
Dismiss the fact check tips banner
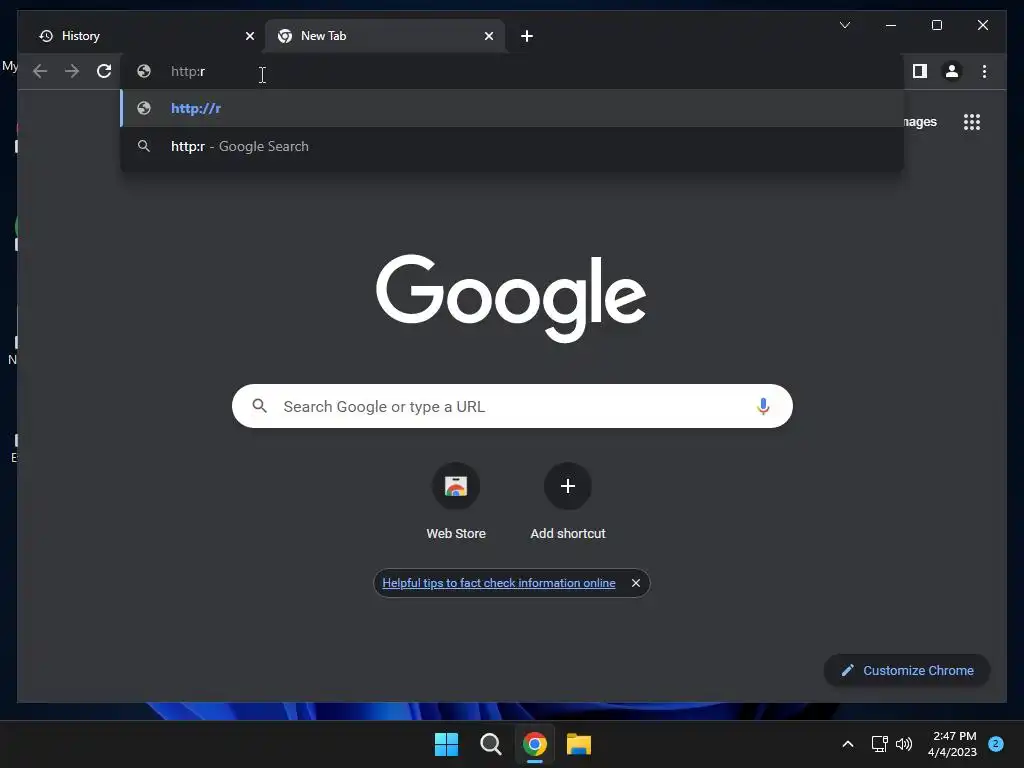point(635,583)
